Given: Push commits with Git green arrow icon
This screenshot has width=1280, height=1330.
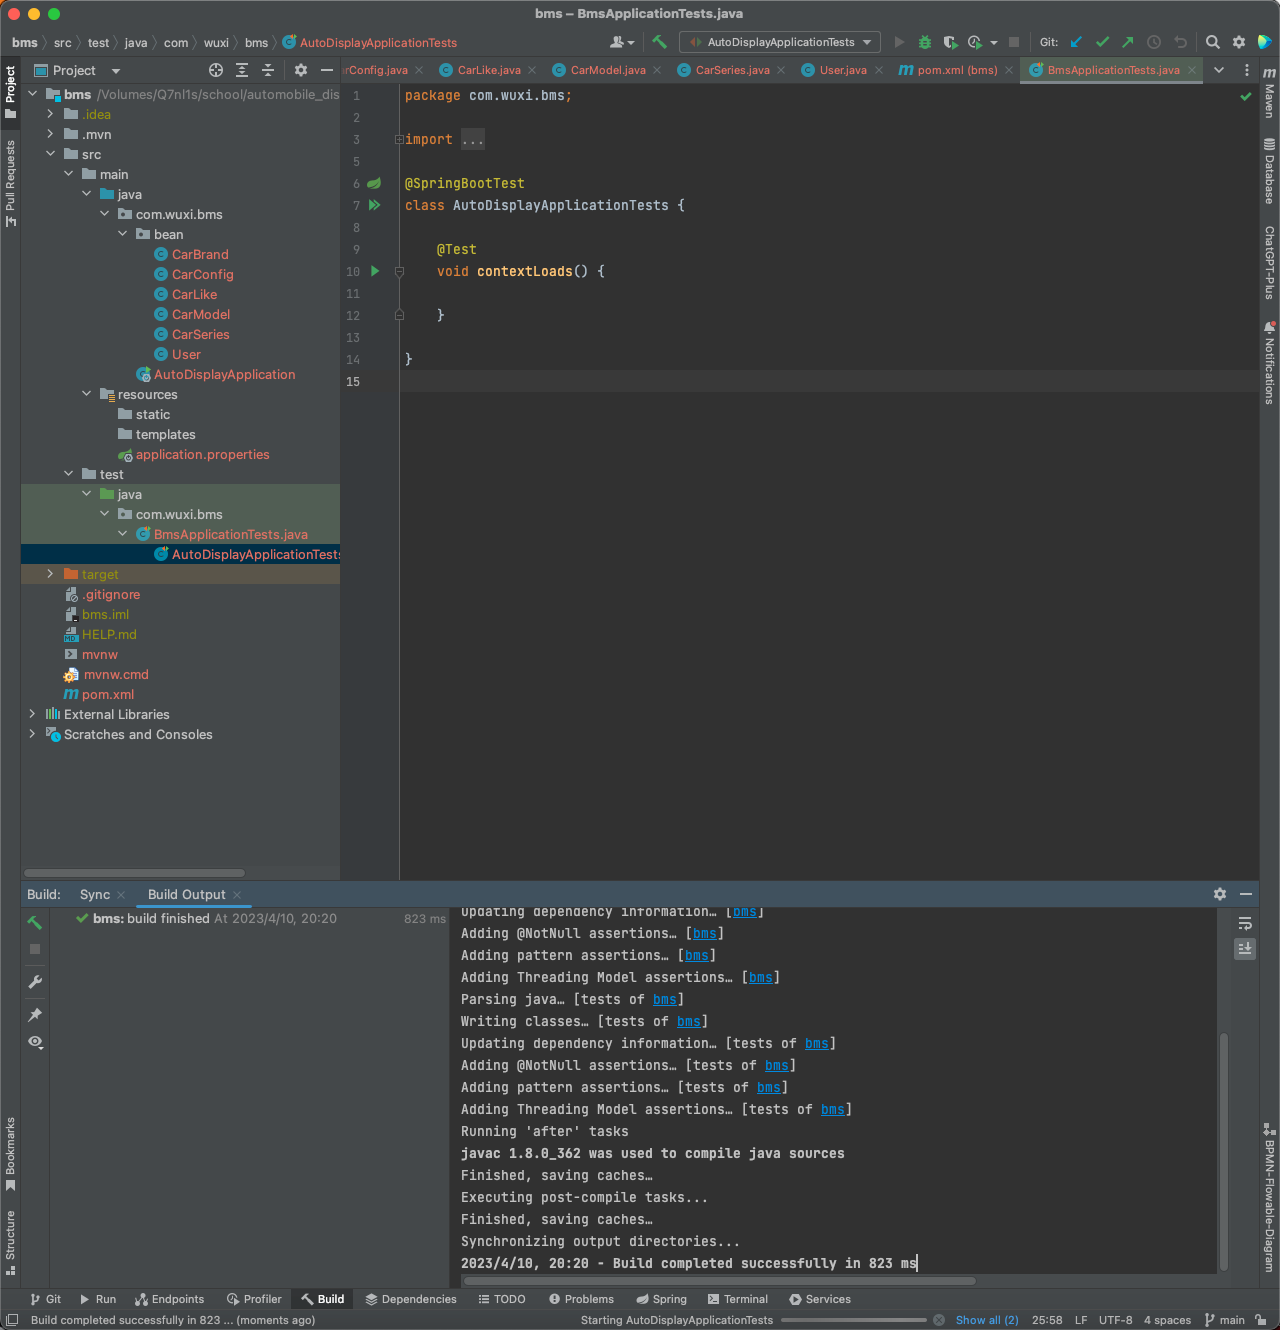Looking at the screenshot, I should [x=1128, y=42].
